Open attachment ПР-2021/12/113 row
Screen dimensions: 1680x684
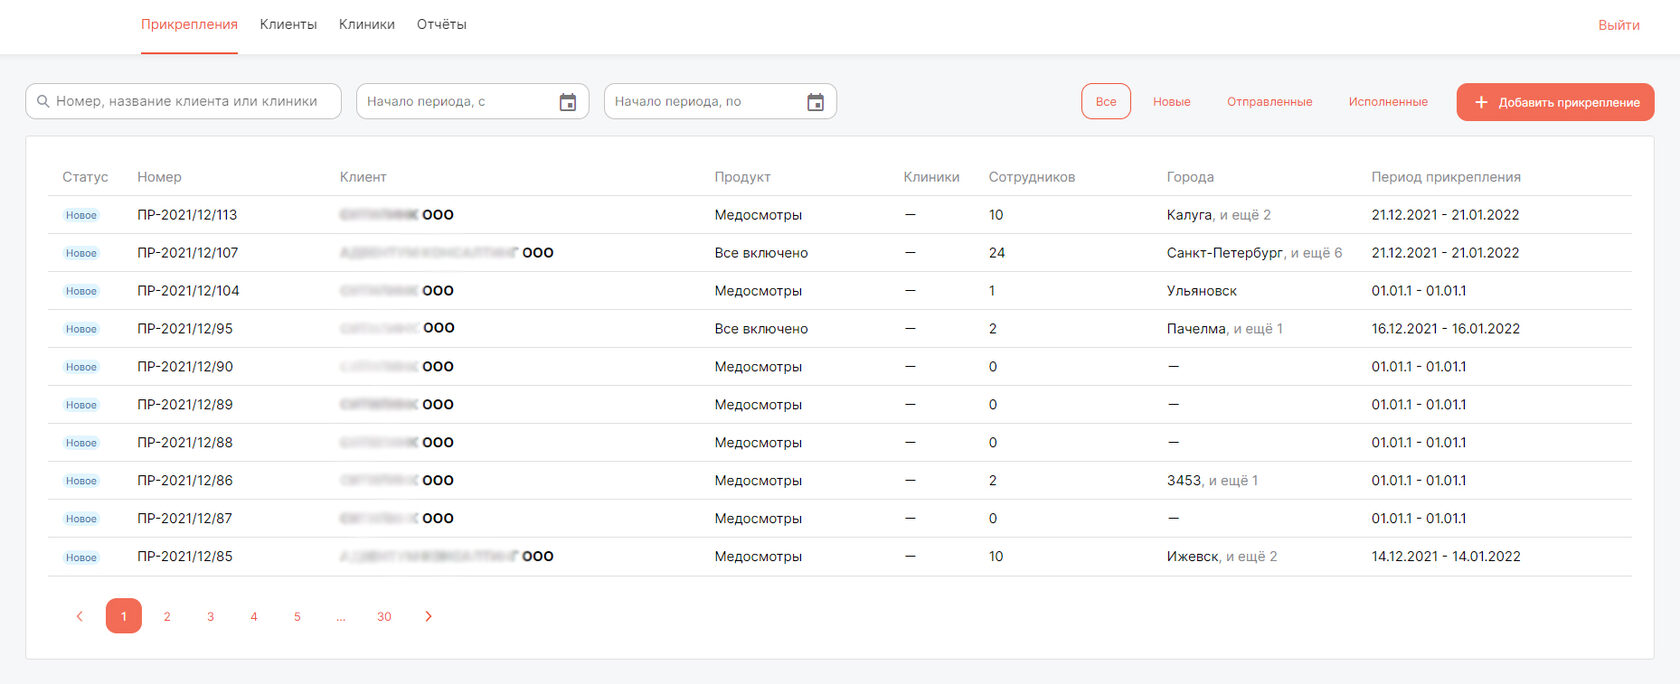point(187,215)
